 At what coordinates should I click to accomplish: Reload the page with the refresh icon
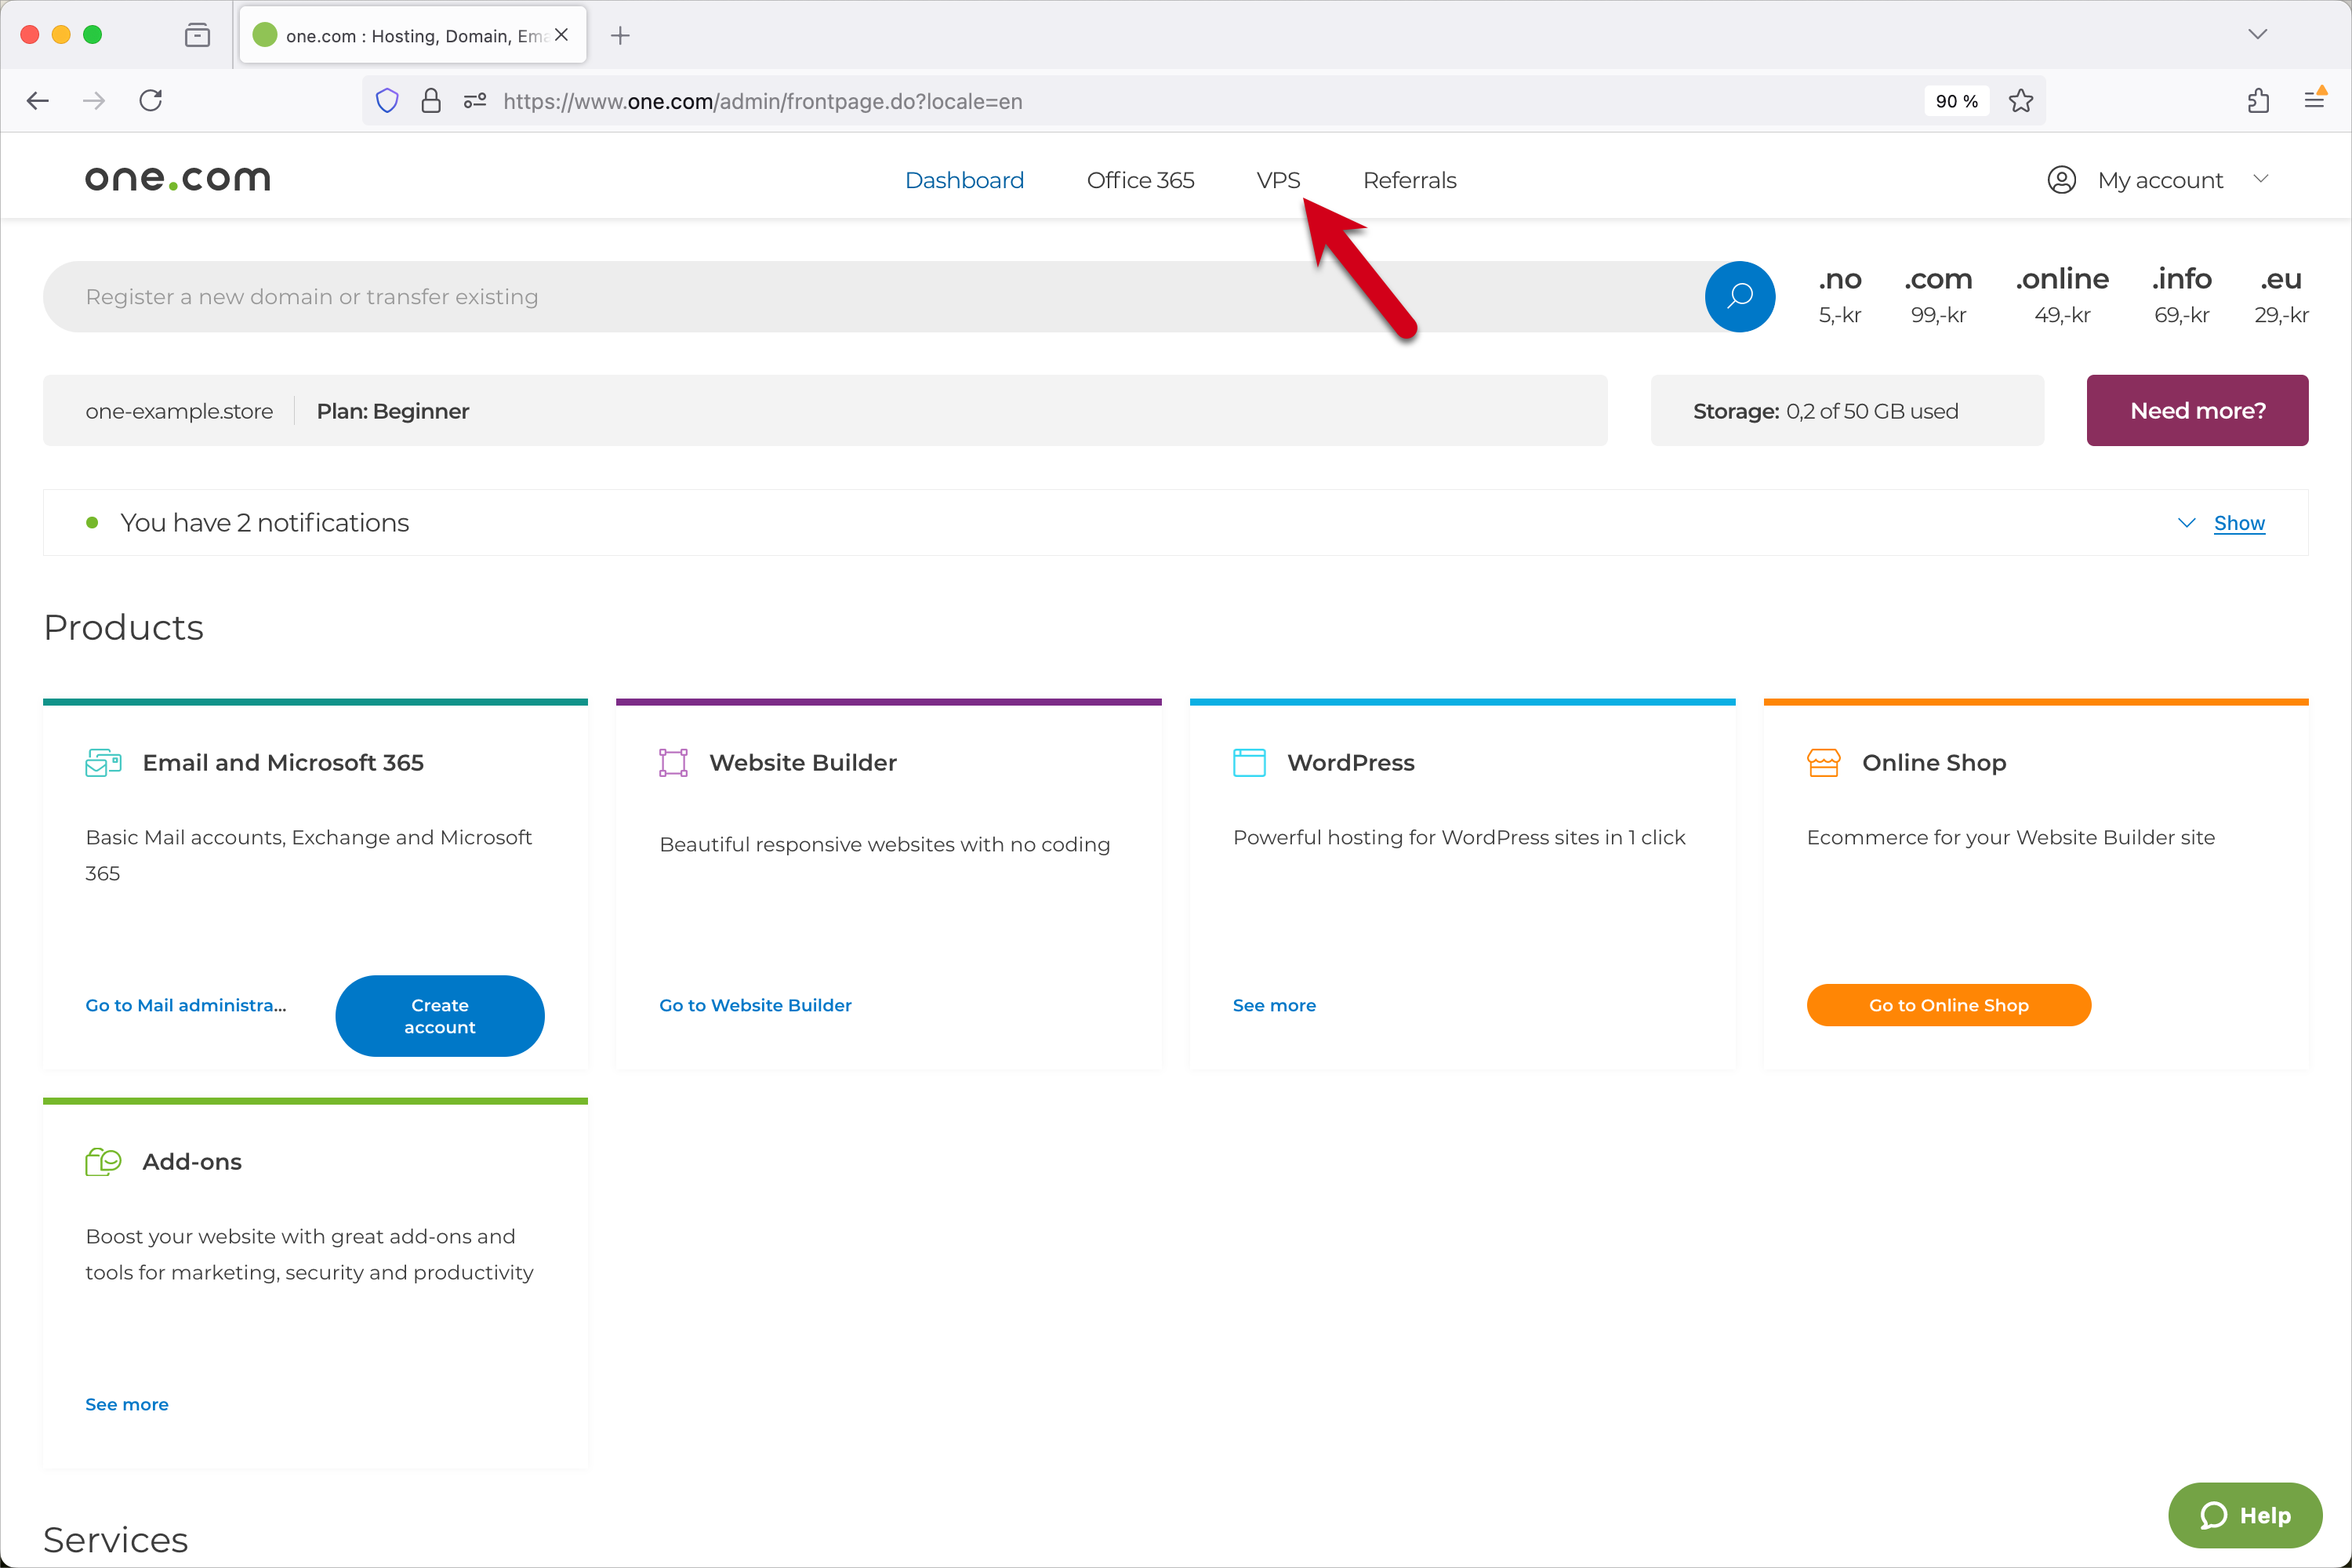(x=151, y=101)
